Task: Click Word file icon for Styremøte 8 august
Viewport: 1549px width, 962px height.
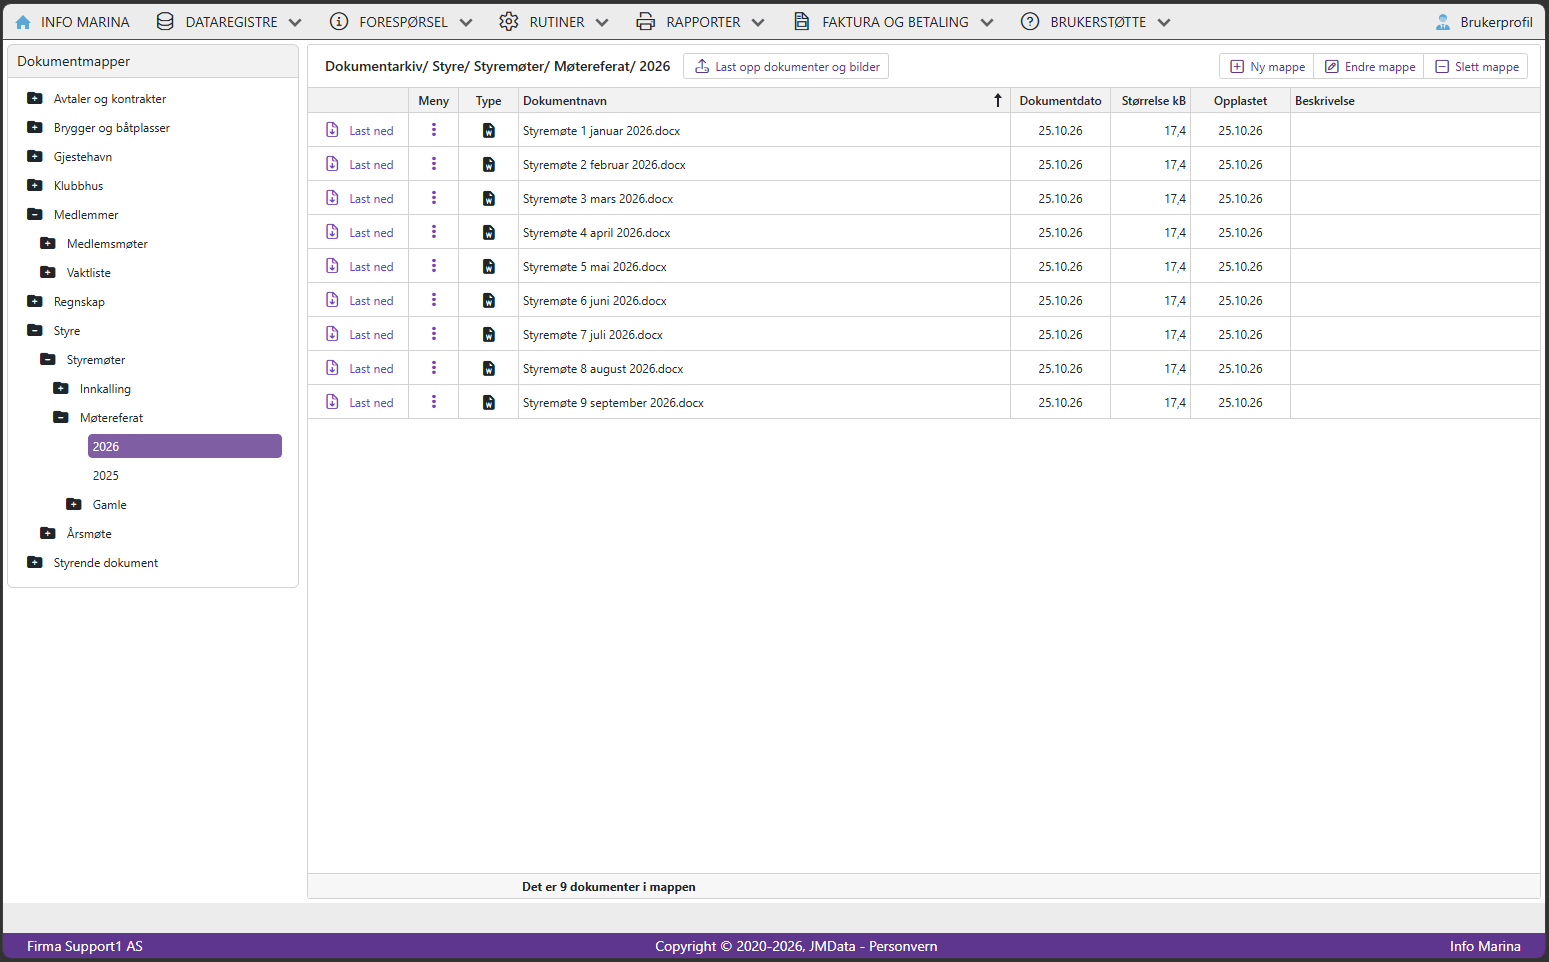Action: [x=489, y=369]
